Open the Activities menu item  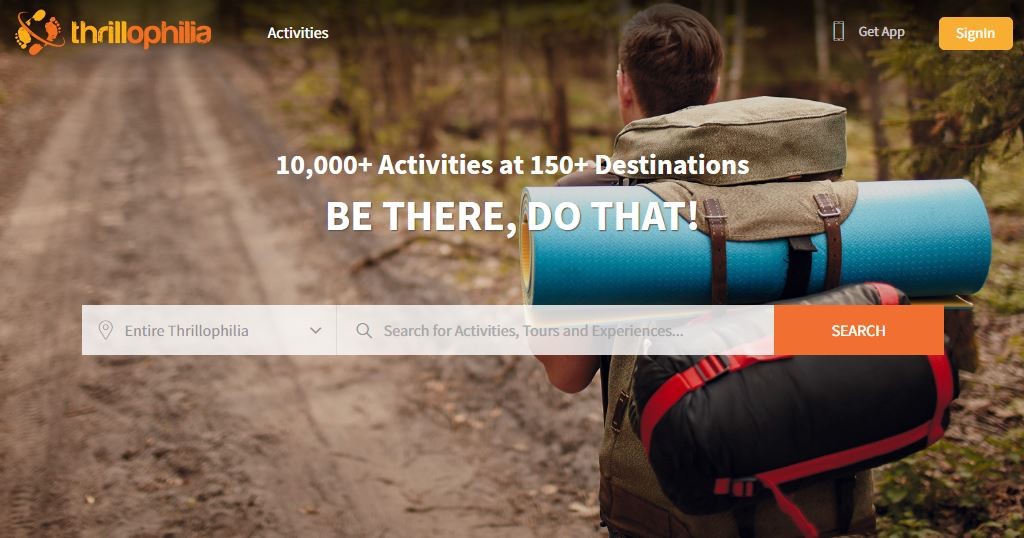coord(298,33)
